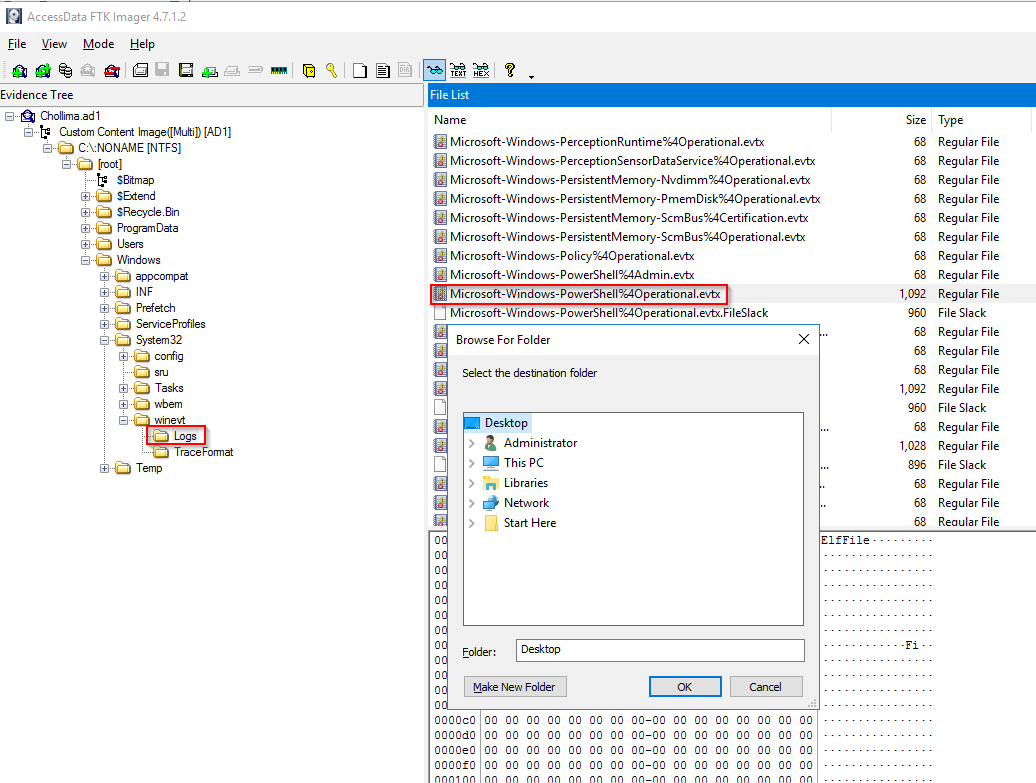Switch the viewer to HEX mode
This screenshot has width=1036, height=783.
[x=481, y=71]
